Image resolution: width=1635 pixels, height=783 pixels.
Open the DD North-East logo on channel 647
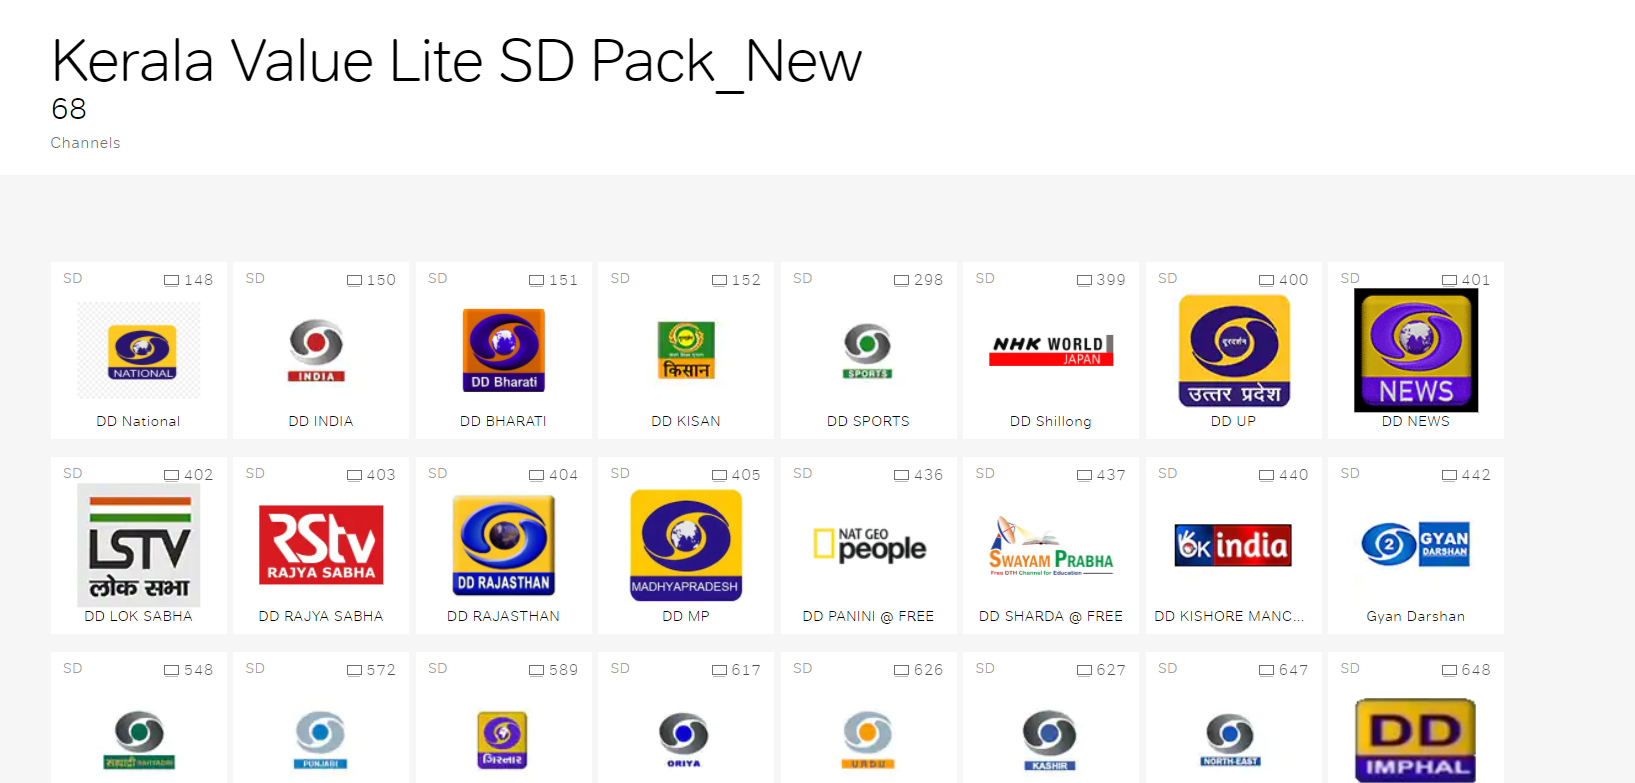coord(1231,741)
